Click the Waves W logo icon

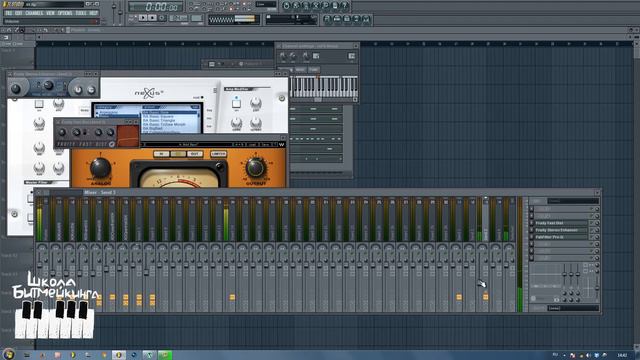(x=282, y=144)
